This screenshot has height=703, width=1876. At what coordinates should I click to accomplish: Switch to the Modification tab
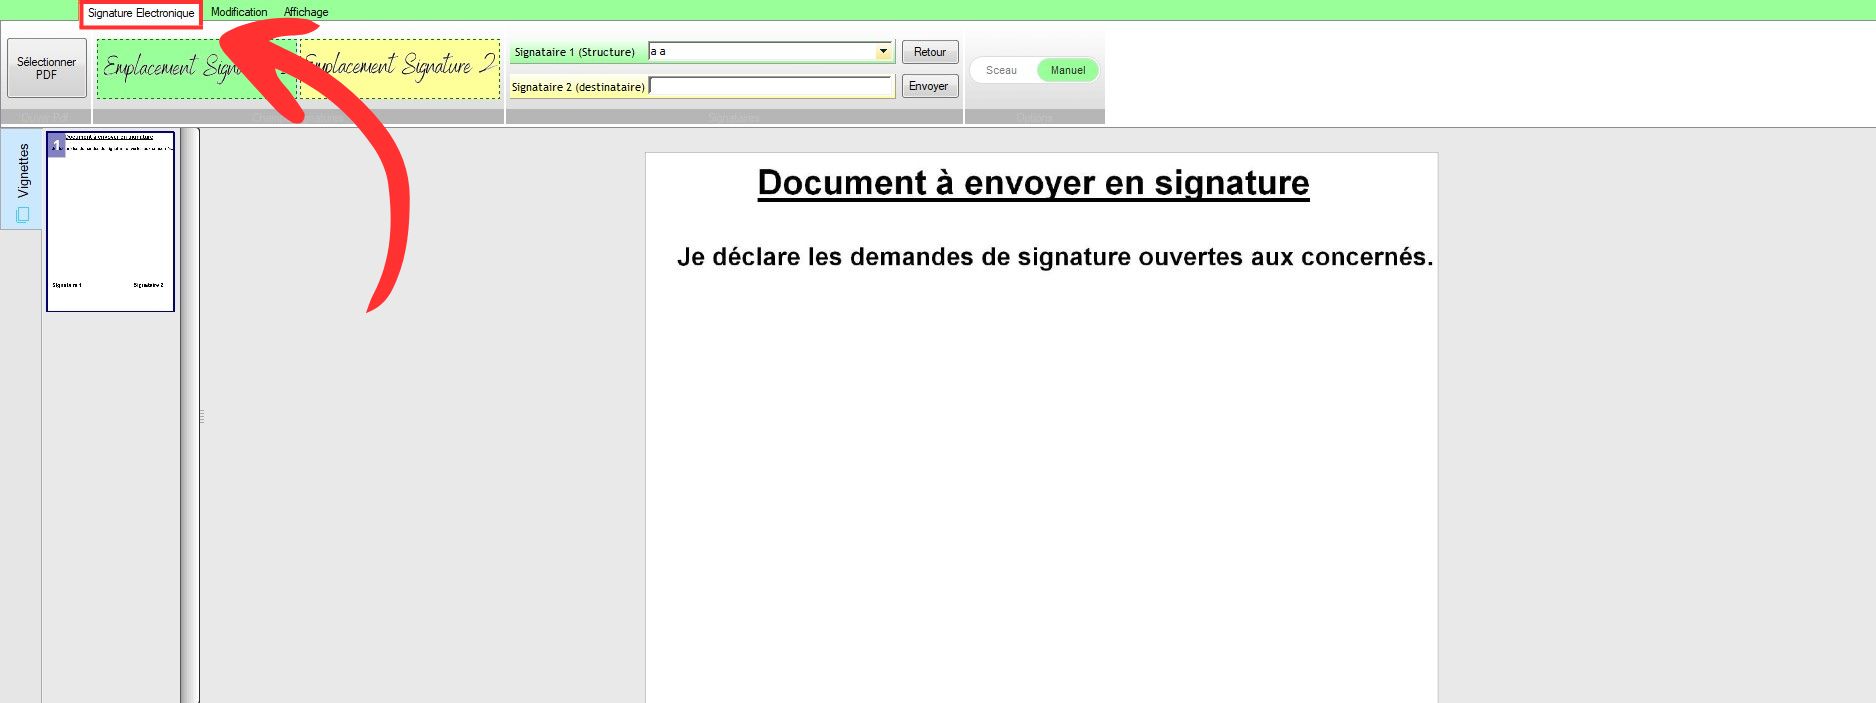pyautogui.click(x=239, y=12)
